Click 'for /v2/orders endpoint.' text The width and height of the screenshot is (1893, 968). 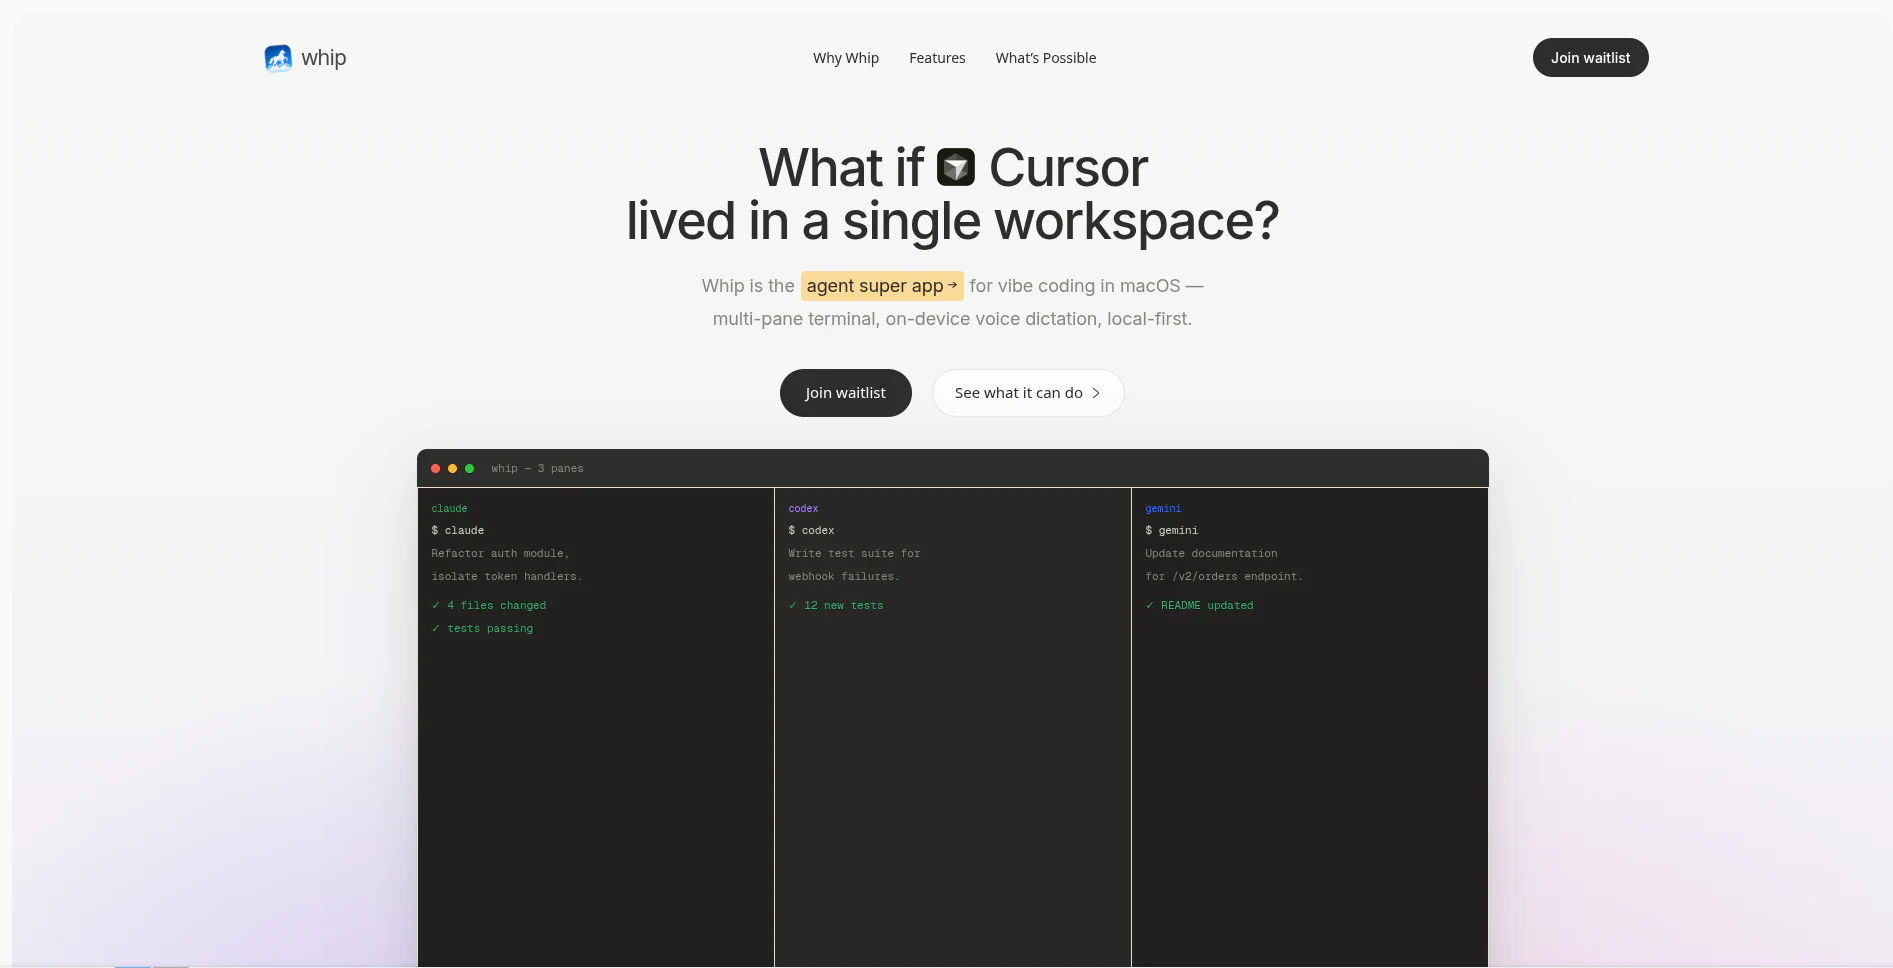[1224, 577]
